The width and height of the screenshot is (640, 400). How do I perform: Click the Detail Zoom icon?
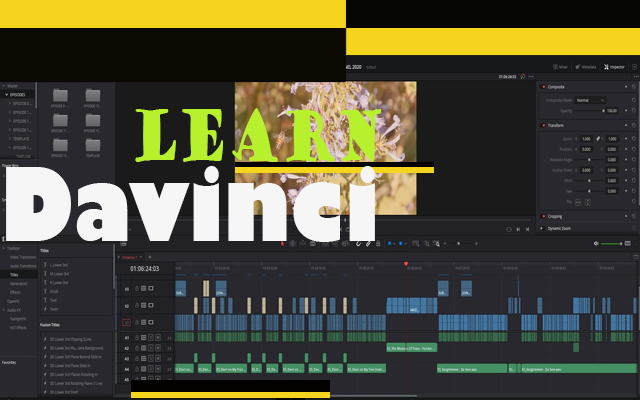pyautogui.click(x=426, y=244)
